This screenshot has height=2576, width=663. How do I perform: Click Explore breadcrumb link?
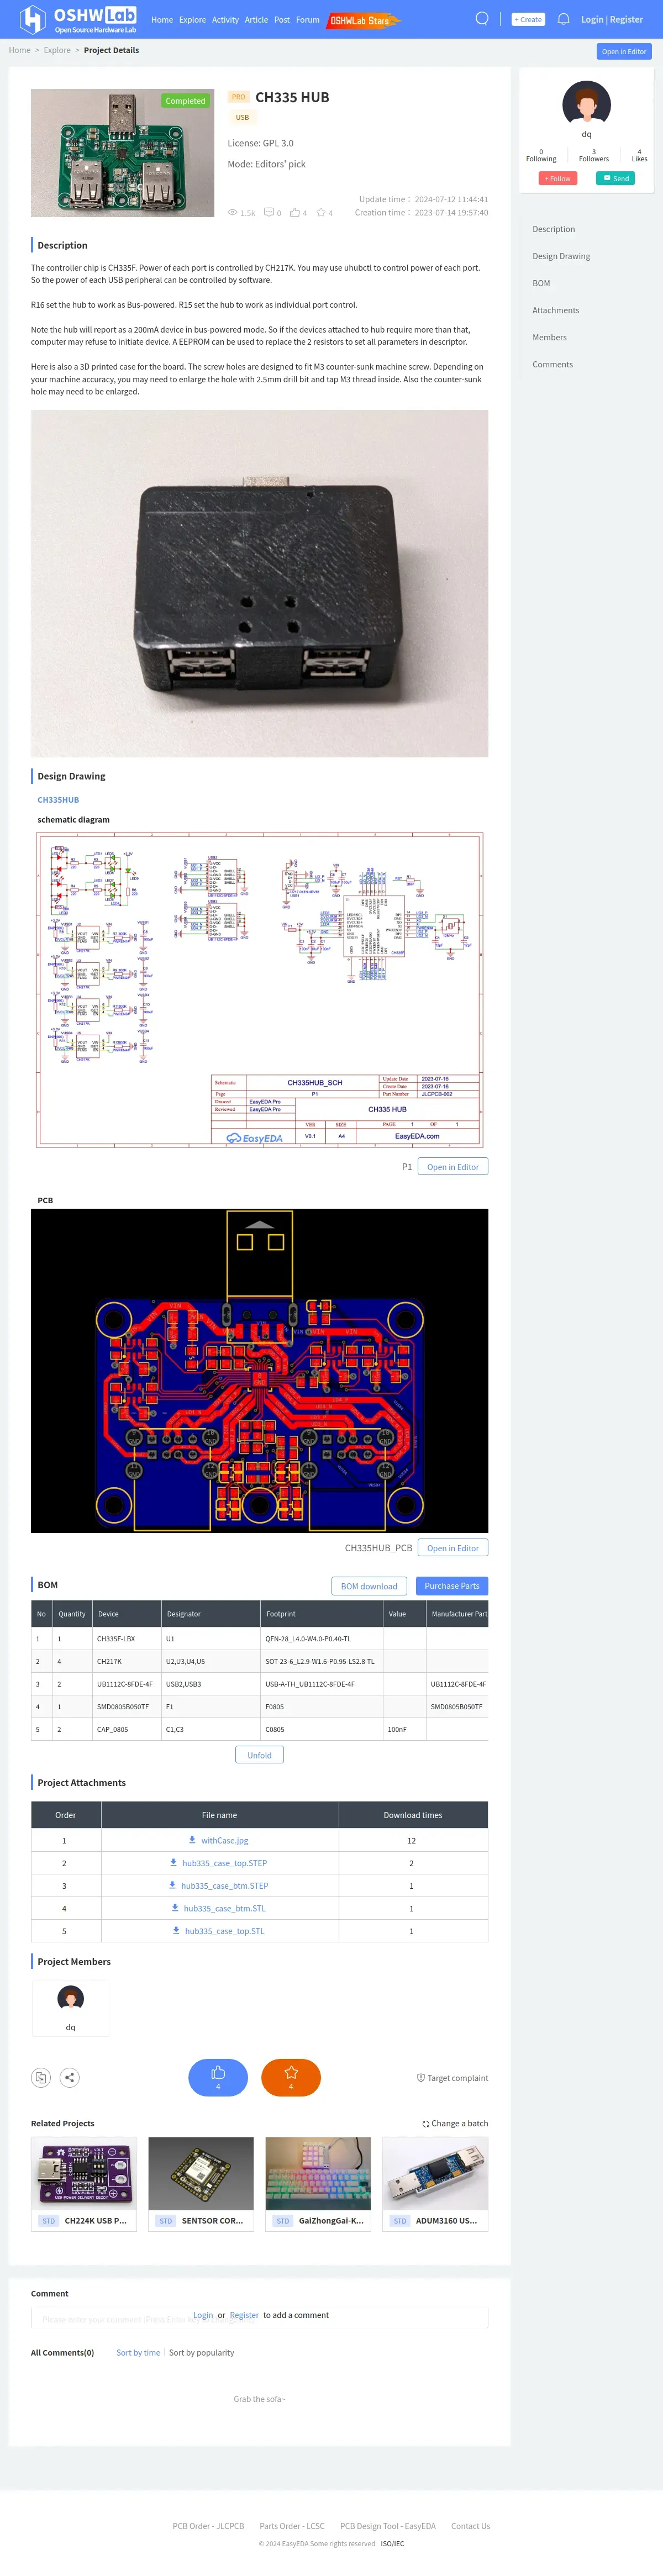coord(57,50)
